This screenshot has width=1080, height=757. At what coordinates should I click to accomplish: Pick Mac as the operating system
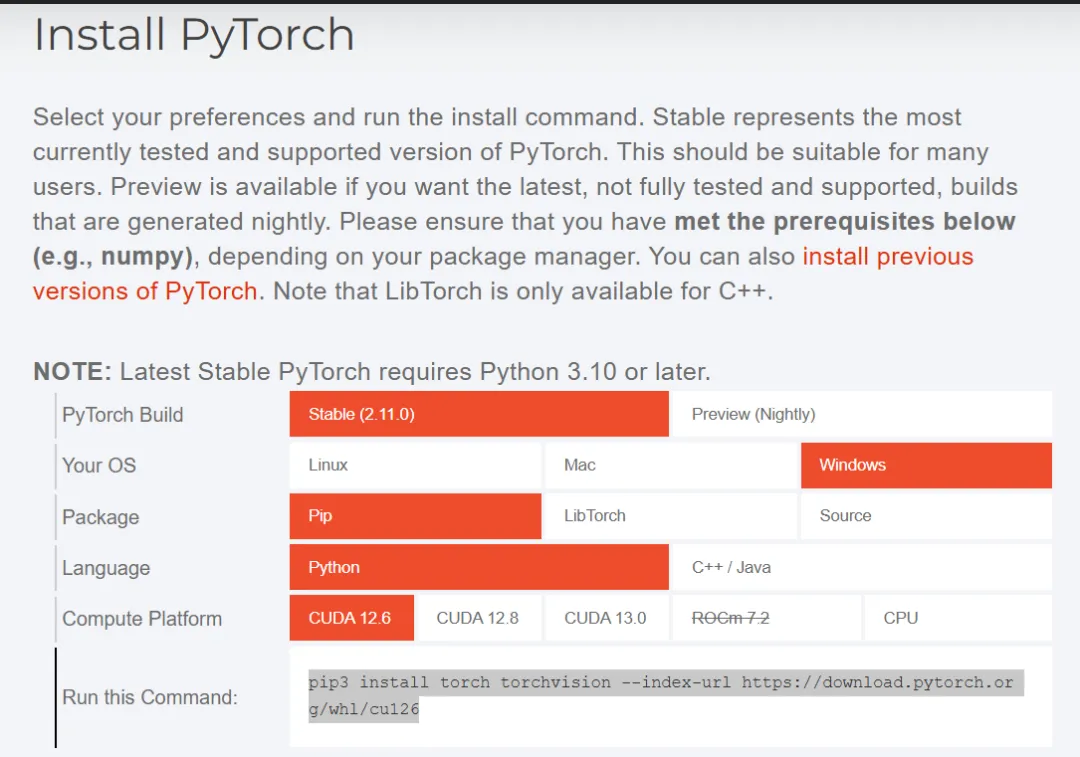click(x=671, y=465)
